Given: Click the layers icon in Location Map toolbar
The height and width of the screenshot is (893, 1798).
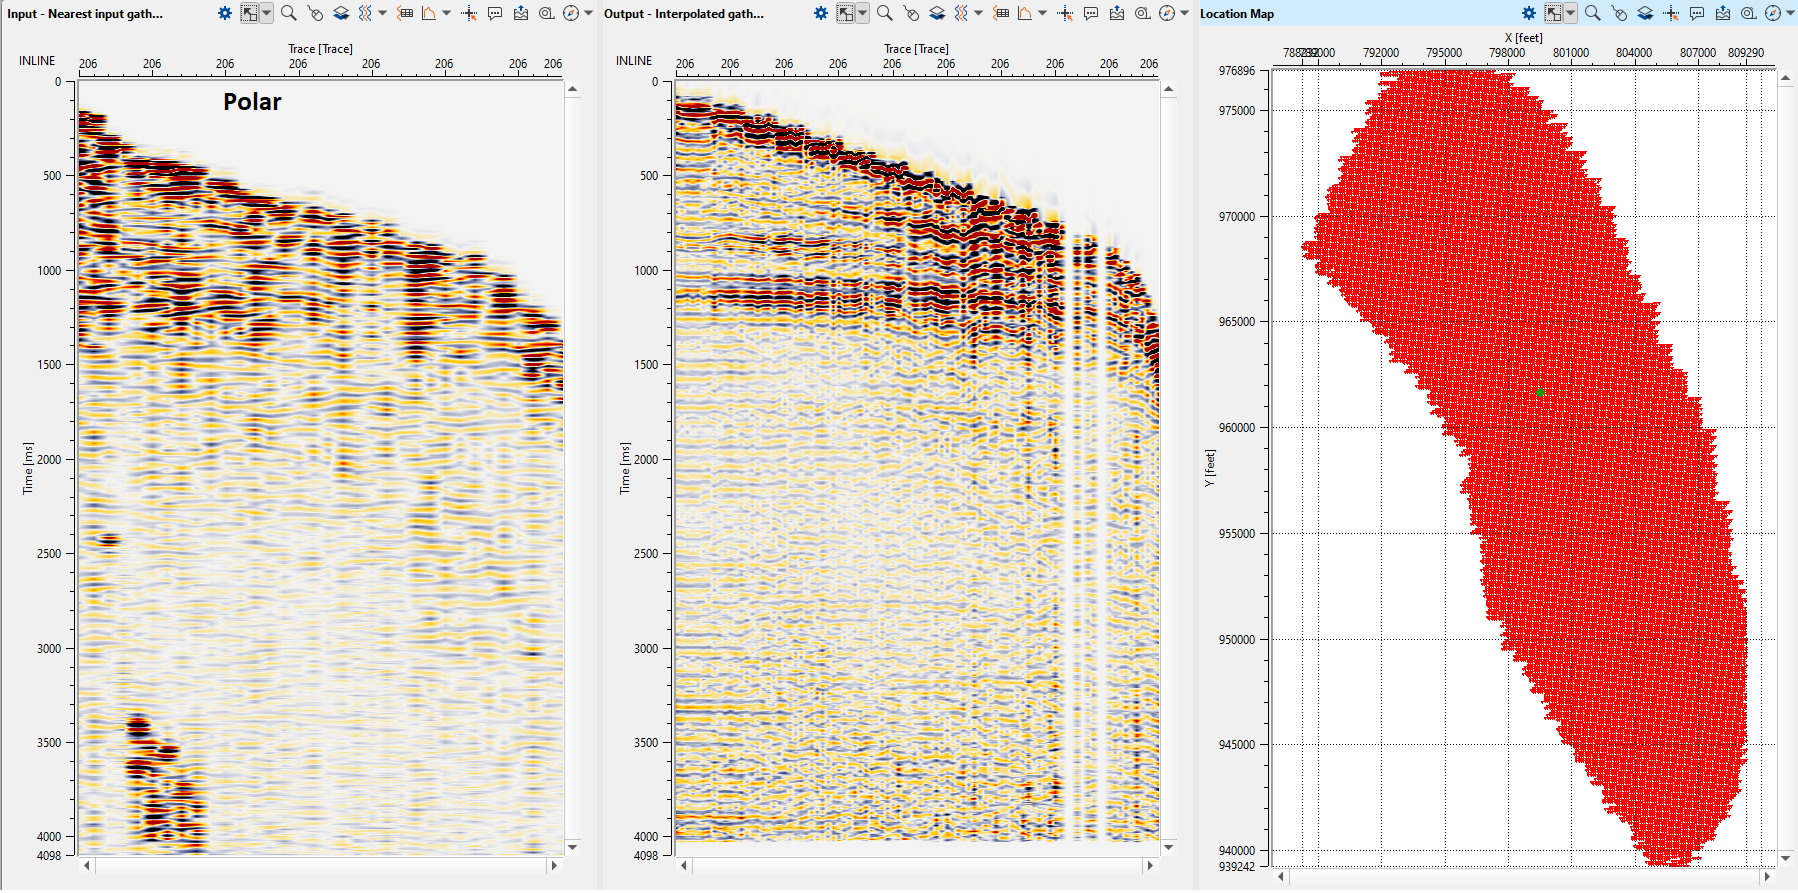Looking at the screenshot, I should tap(1645, 13).
